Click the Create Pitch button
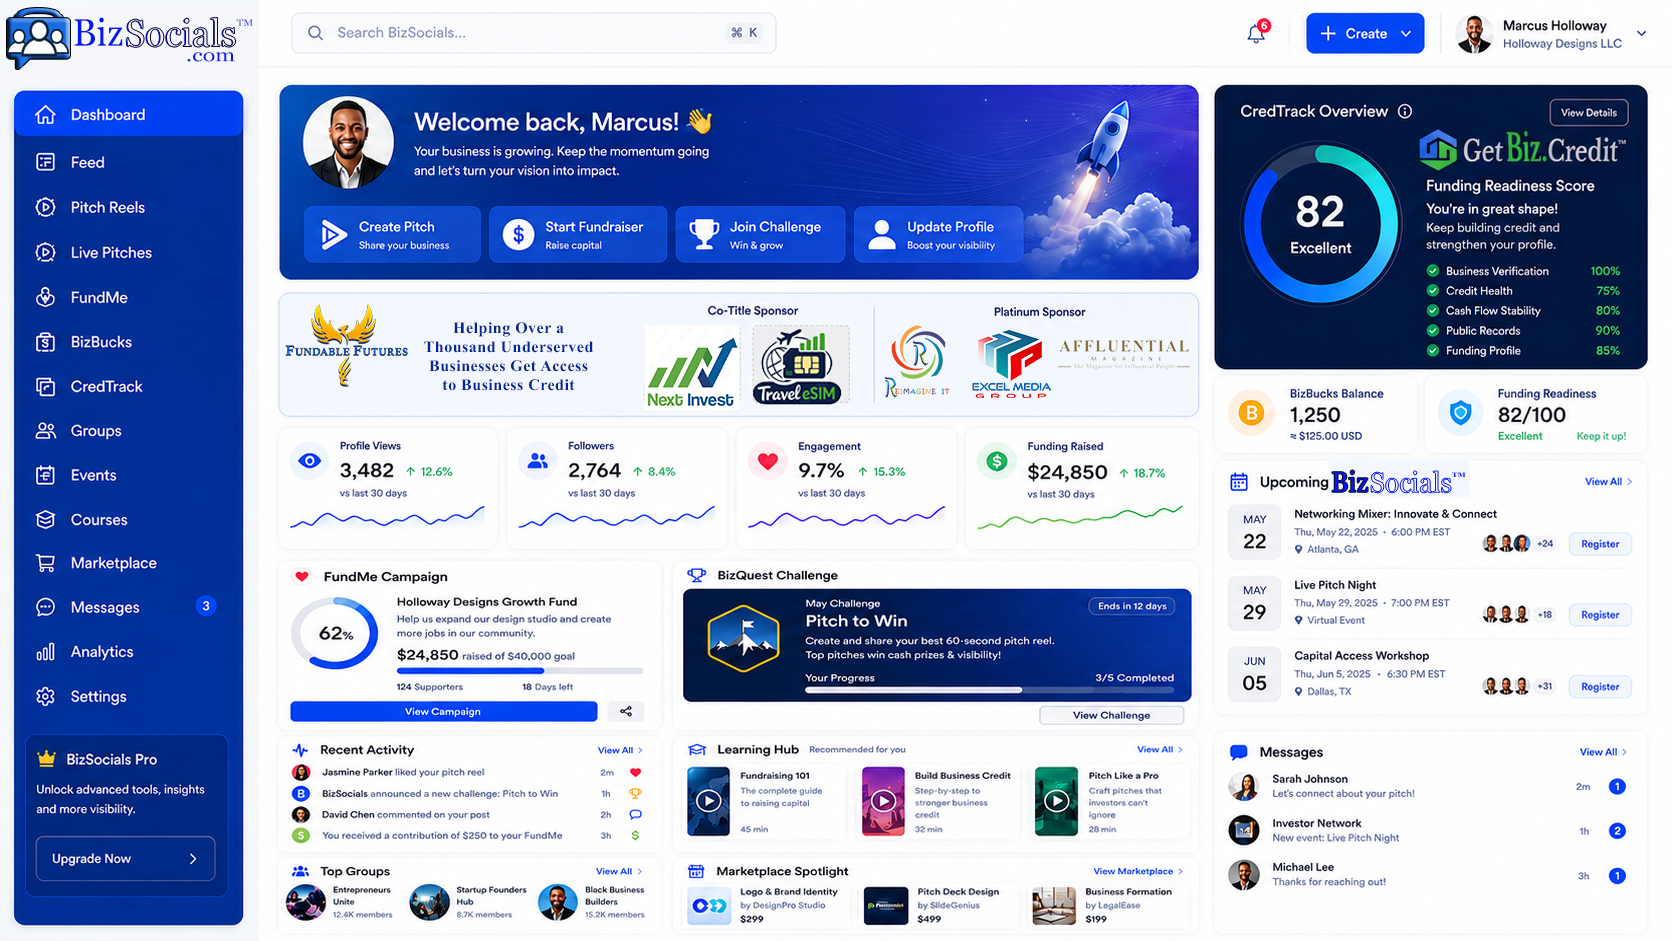 tap(392, 234)
